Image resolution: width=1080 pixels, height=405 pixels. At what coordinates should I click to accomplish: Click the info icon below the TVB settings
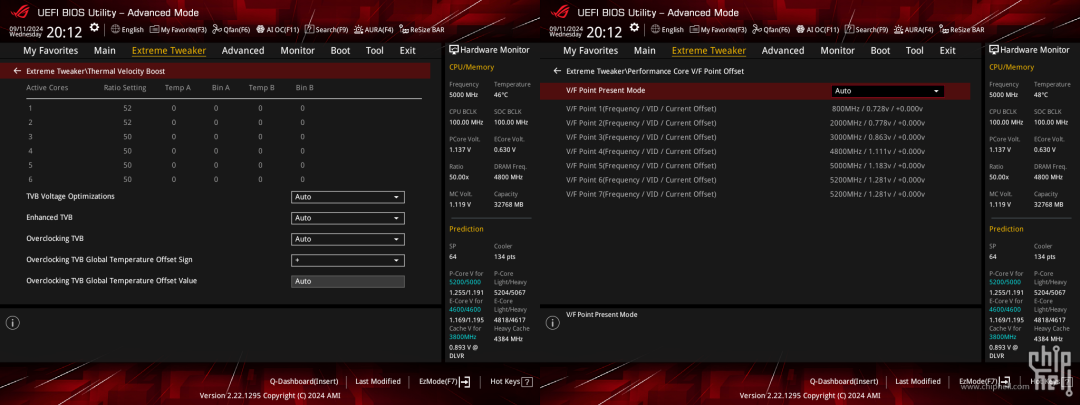click(13, 322)
